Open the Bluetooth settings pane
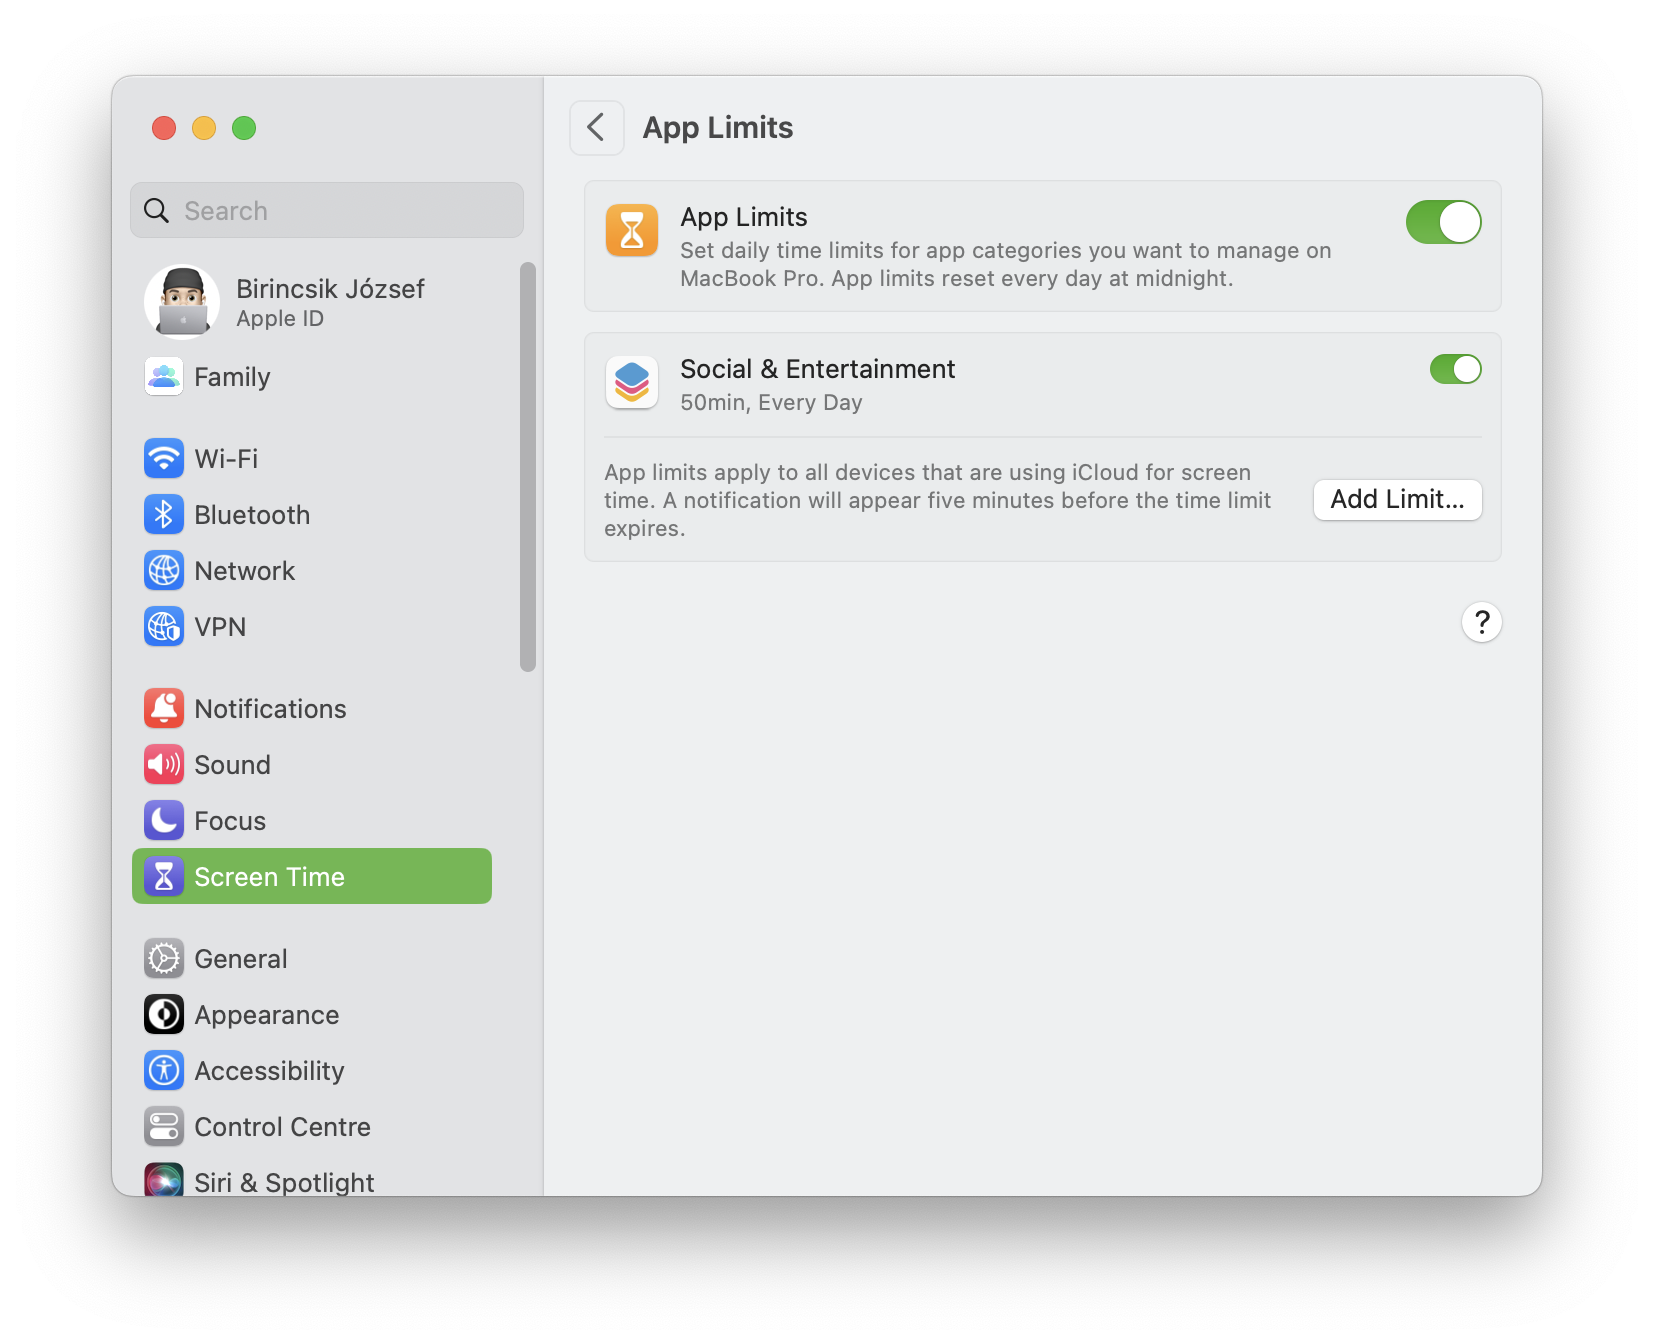This screenshot has height=1344, width=1654. click(x=312, y=515)
